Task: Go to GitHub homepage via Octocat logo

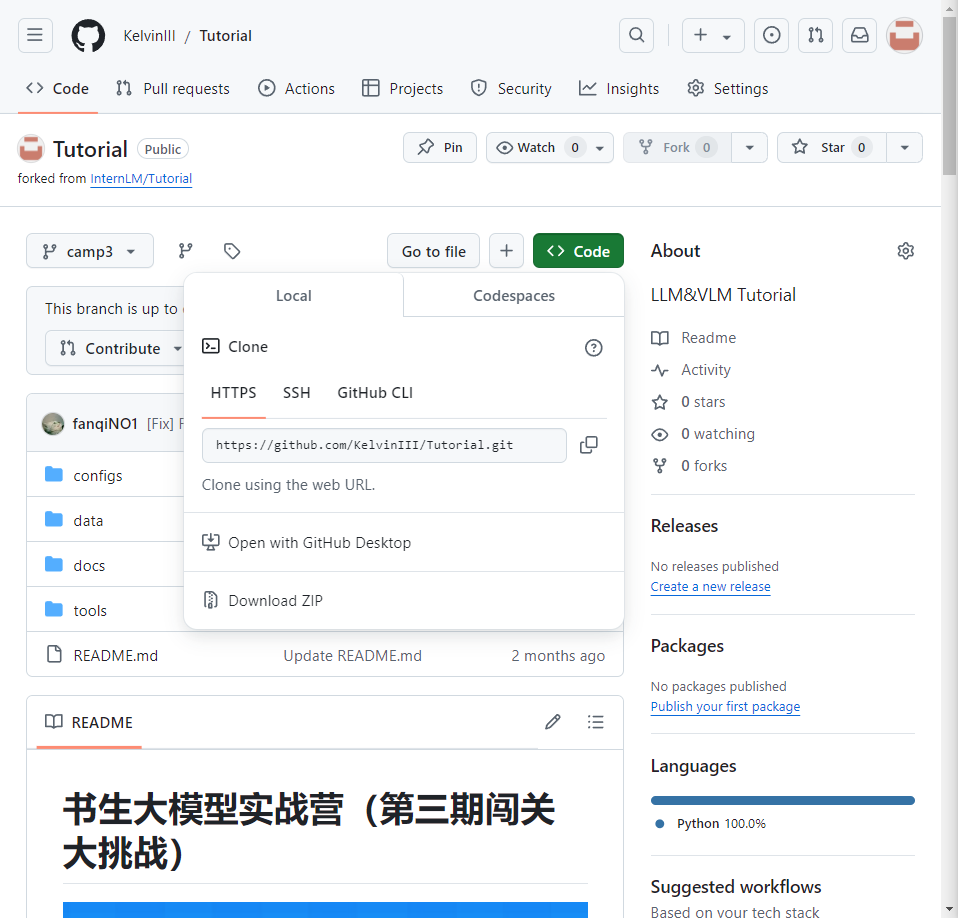Action: [x=88, y=35]
